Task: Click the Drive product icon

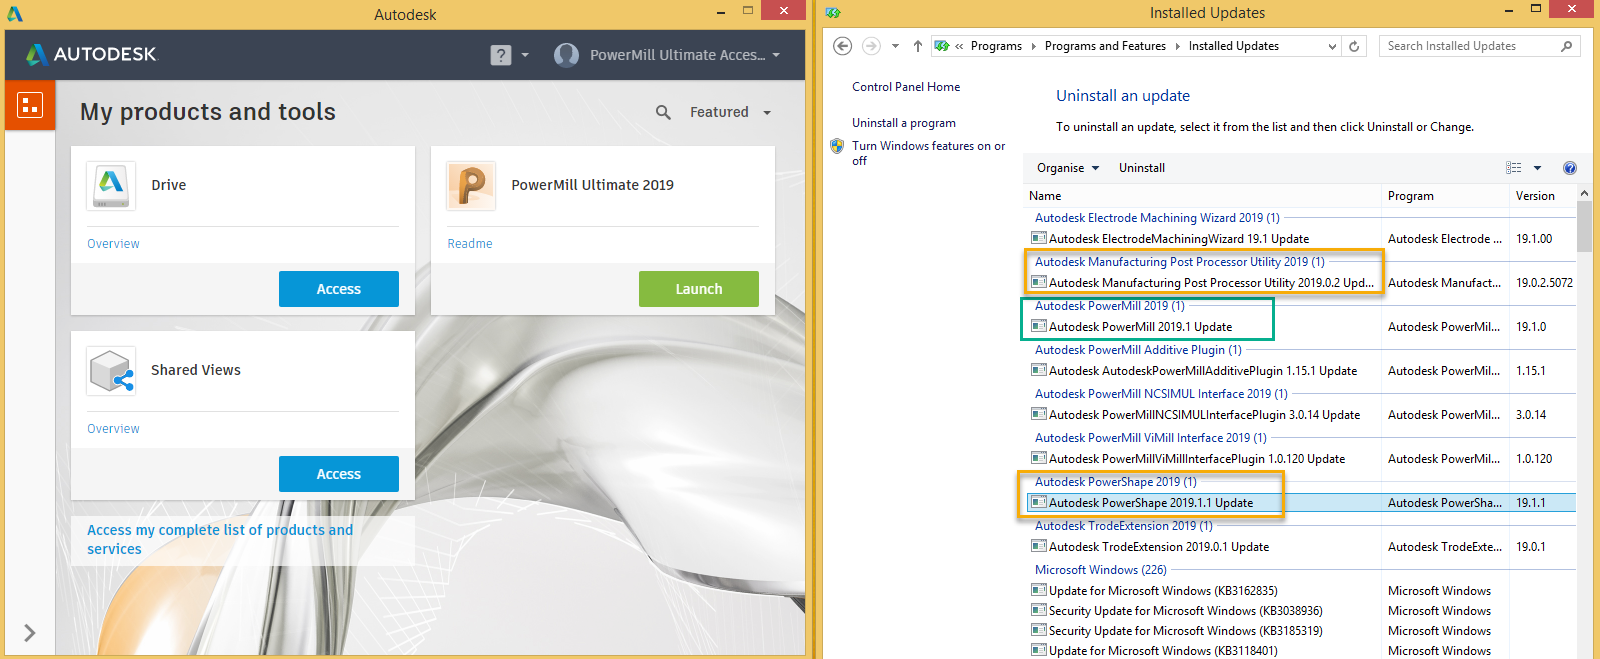Action: point(111,185)
